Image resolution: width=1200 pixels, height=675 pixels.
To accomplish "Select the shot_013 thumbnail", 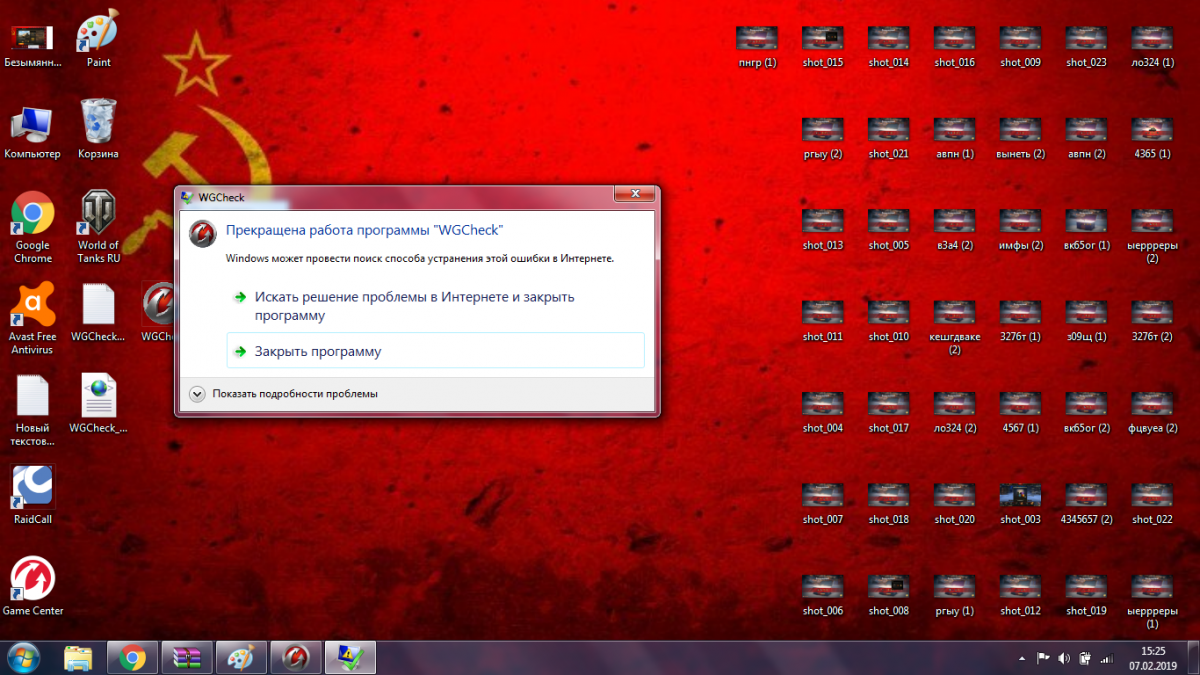I will [823, 230].
